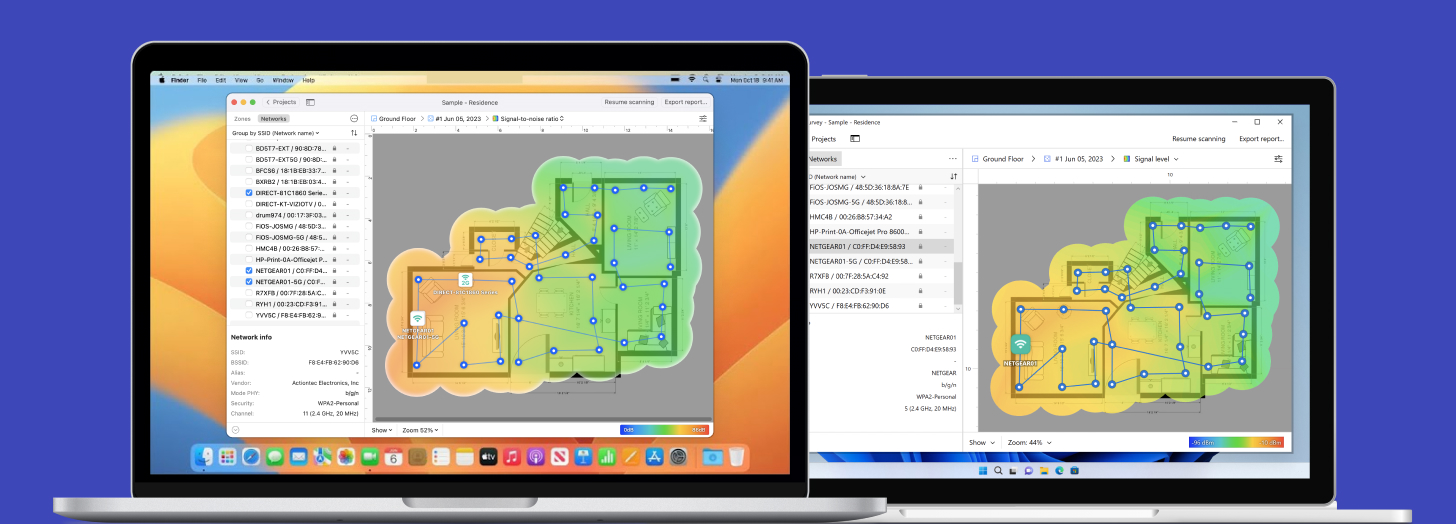Open Group by SSID dropdown in Mac panel
Viewport: 1456px width, 524px height.
(x=276, y=132)
